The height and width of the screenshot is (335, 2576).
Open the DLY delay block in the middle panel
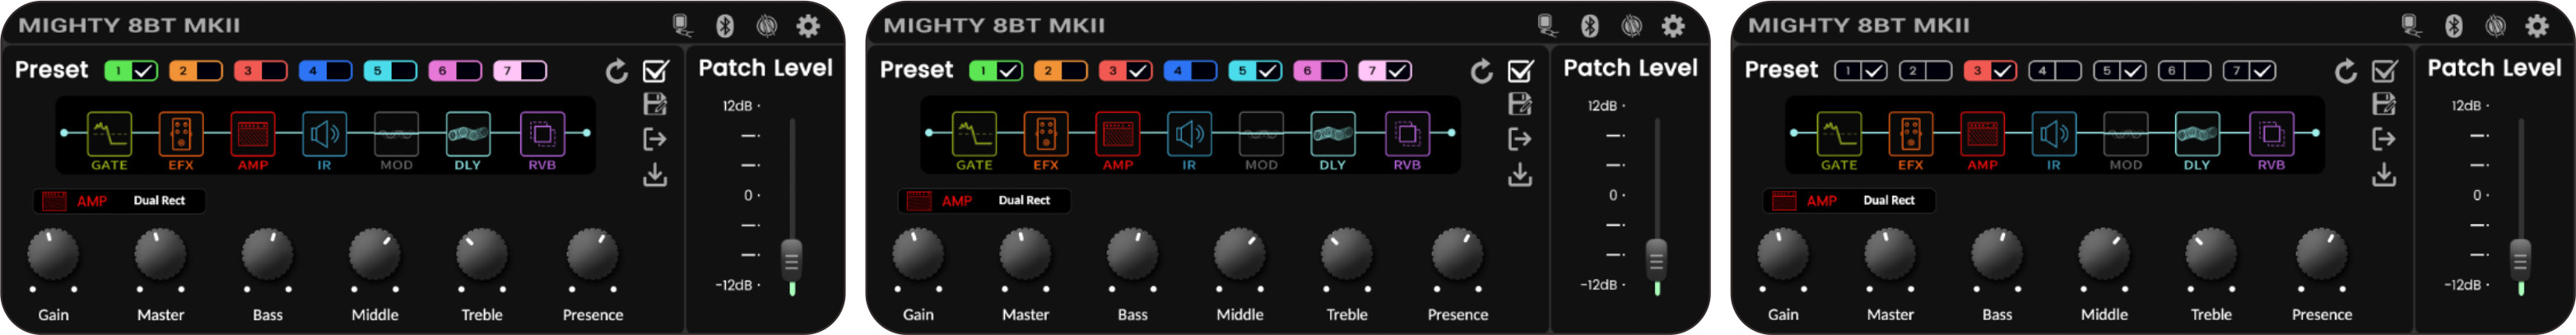click(x=1332, y=135)
